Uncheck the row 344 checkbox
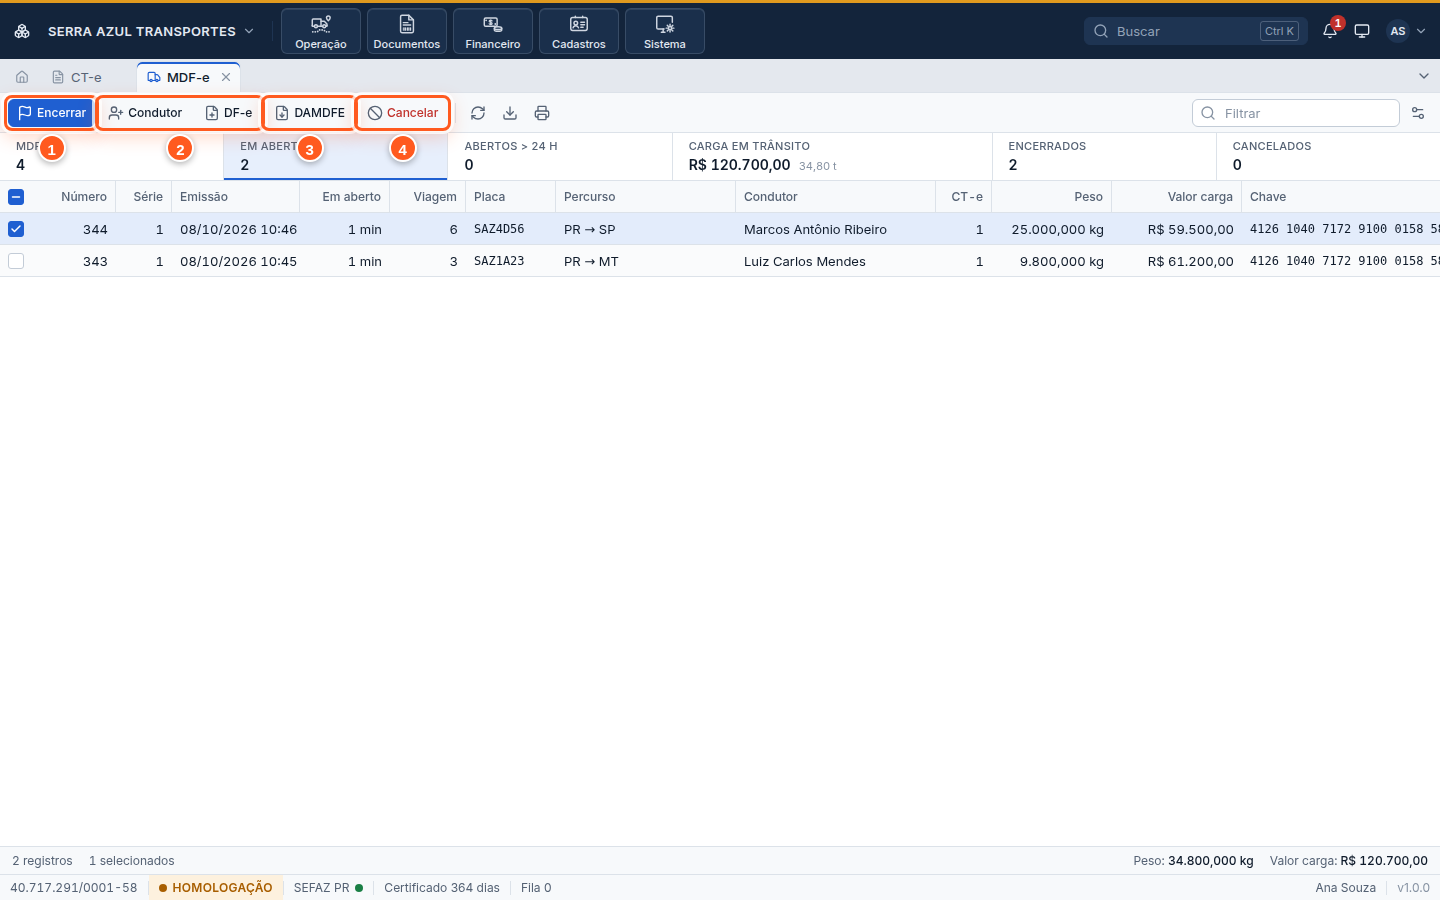Screen dimensions: 1440x900 [x=16, y=229]
